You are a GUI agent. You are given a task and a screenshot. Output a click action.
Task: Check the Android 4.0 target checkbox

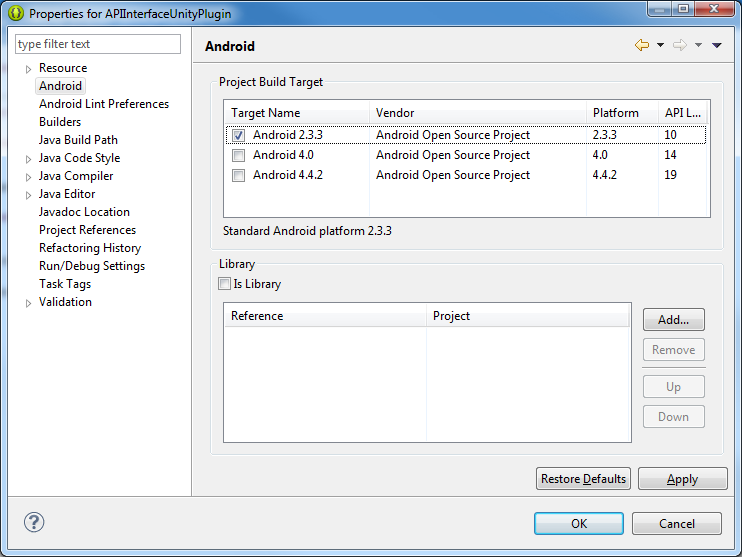[x=238, y=155]
